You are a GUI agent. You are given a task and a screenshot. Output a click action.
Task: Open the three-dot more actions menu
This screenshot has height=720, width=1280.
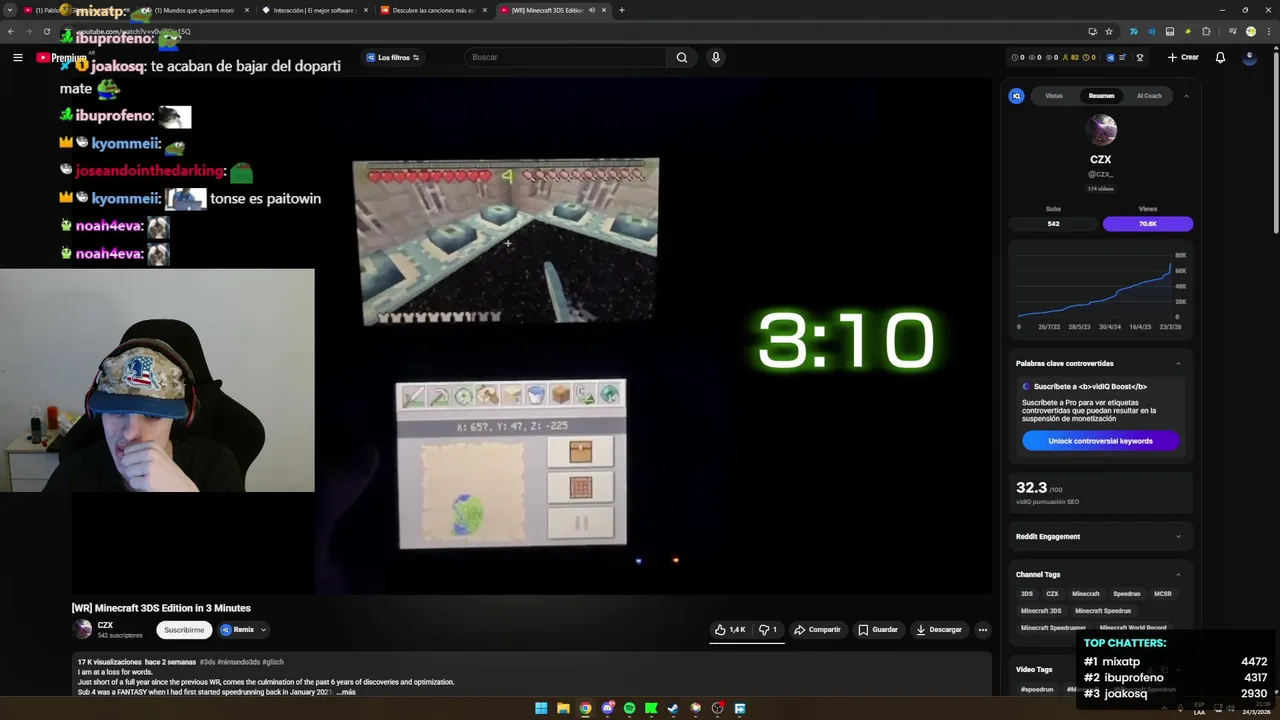point(983,630)
